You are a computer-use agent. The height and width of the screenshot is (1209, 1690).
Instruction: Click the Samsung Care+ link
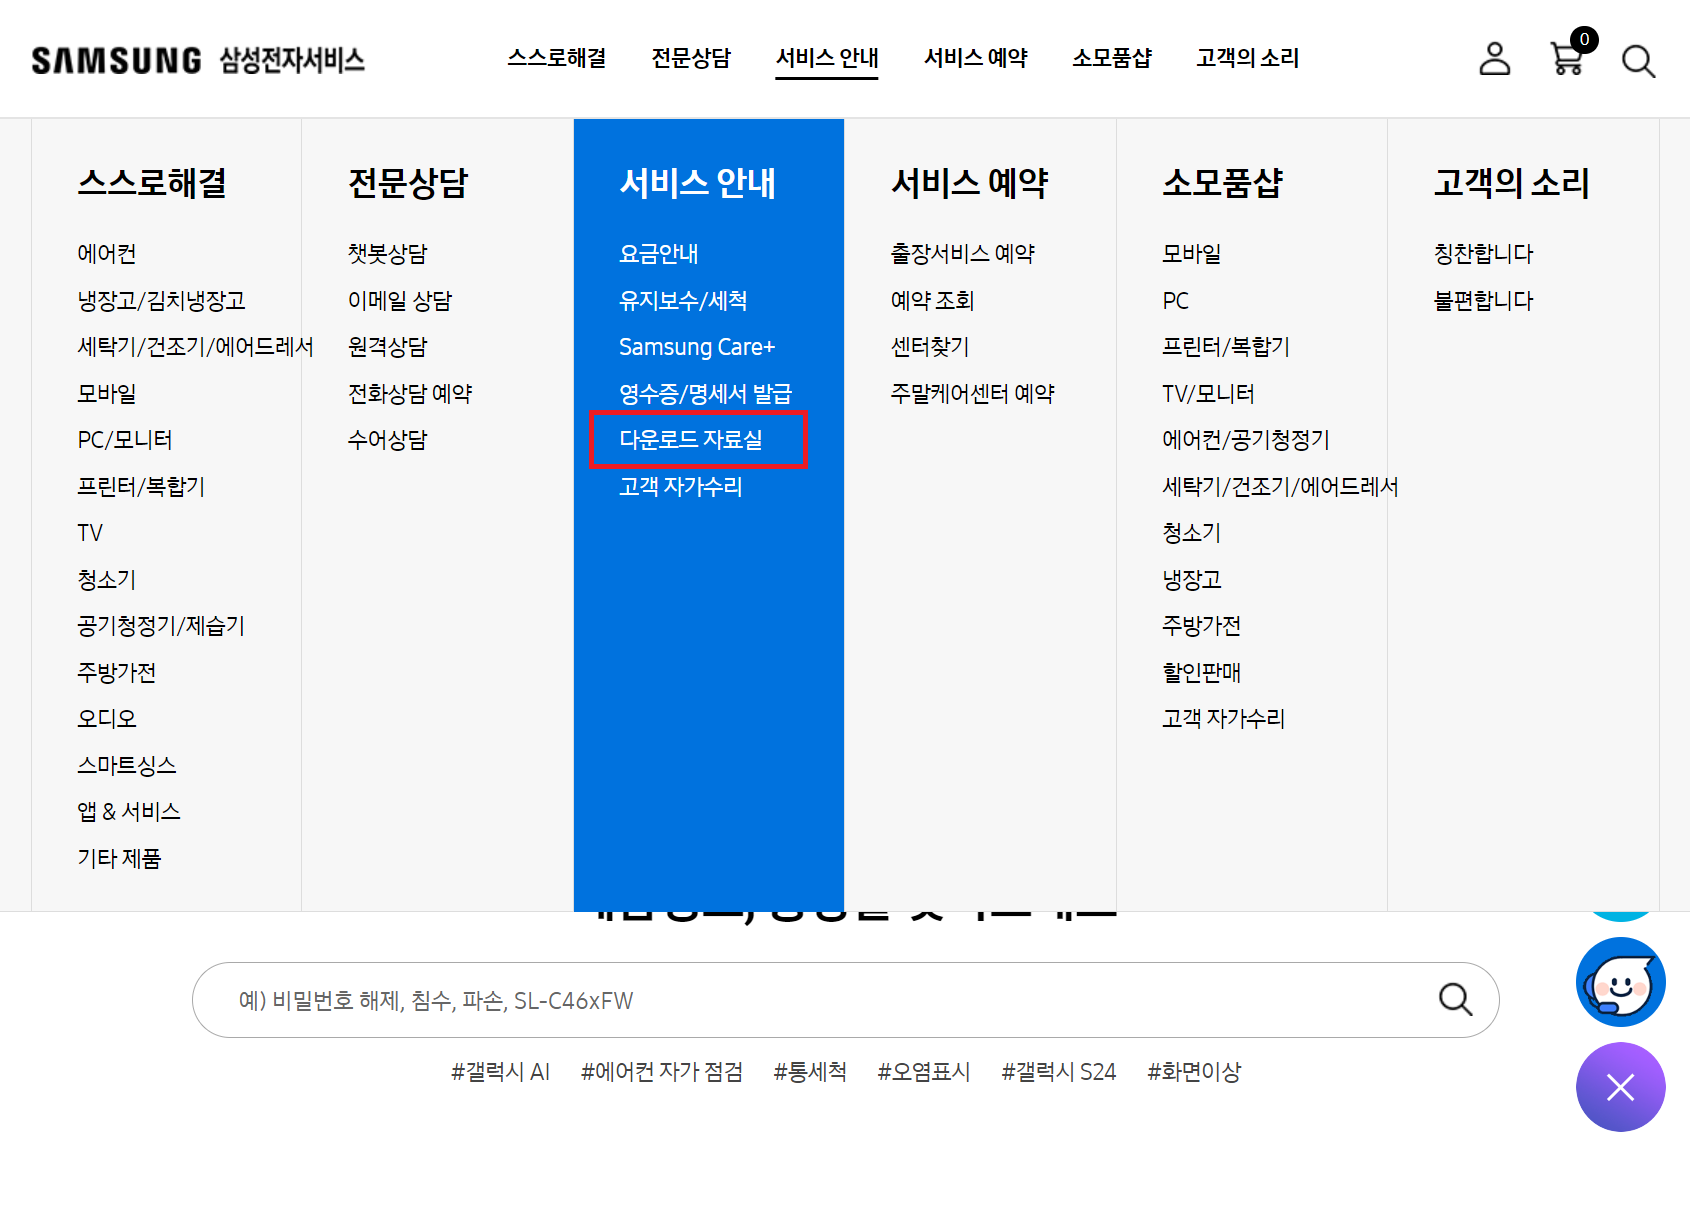pyautogui.click(x=697, y=346)
